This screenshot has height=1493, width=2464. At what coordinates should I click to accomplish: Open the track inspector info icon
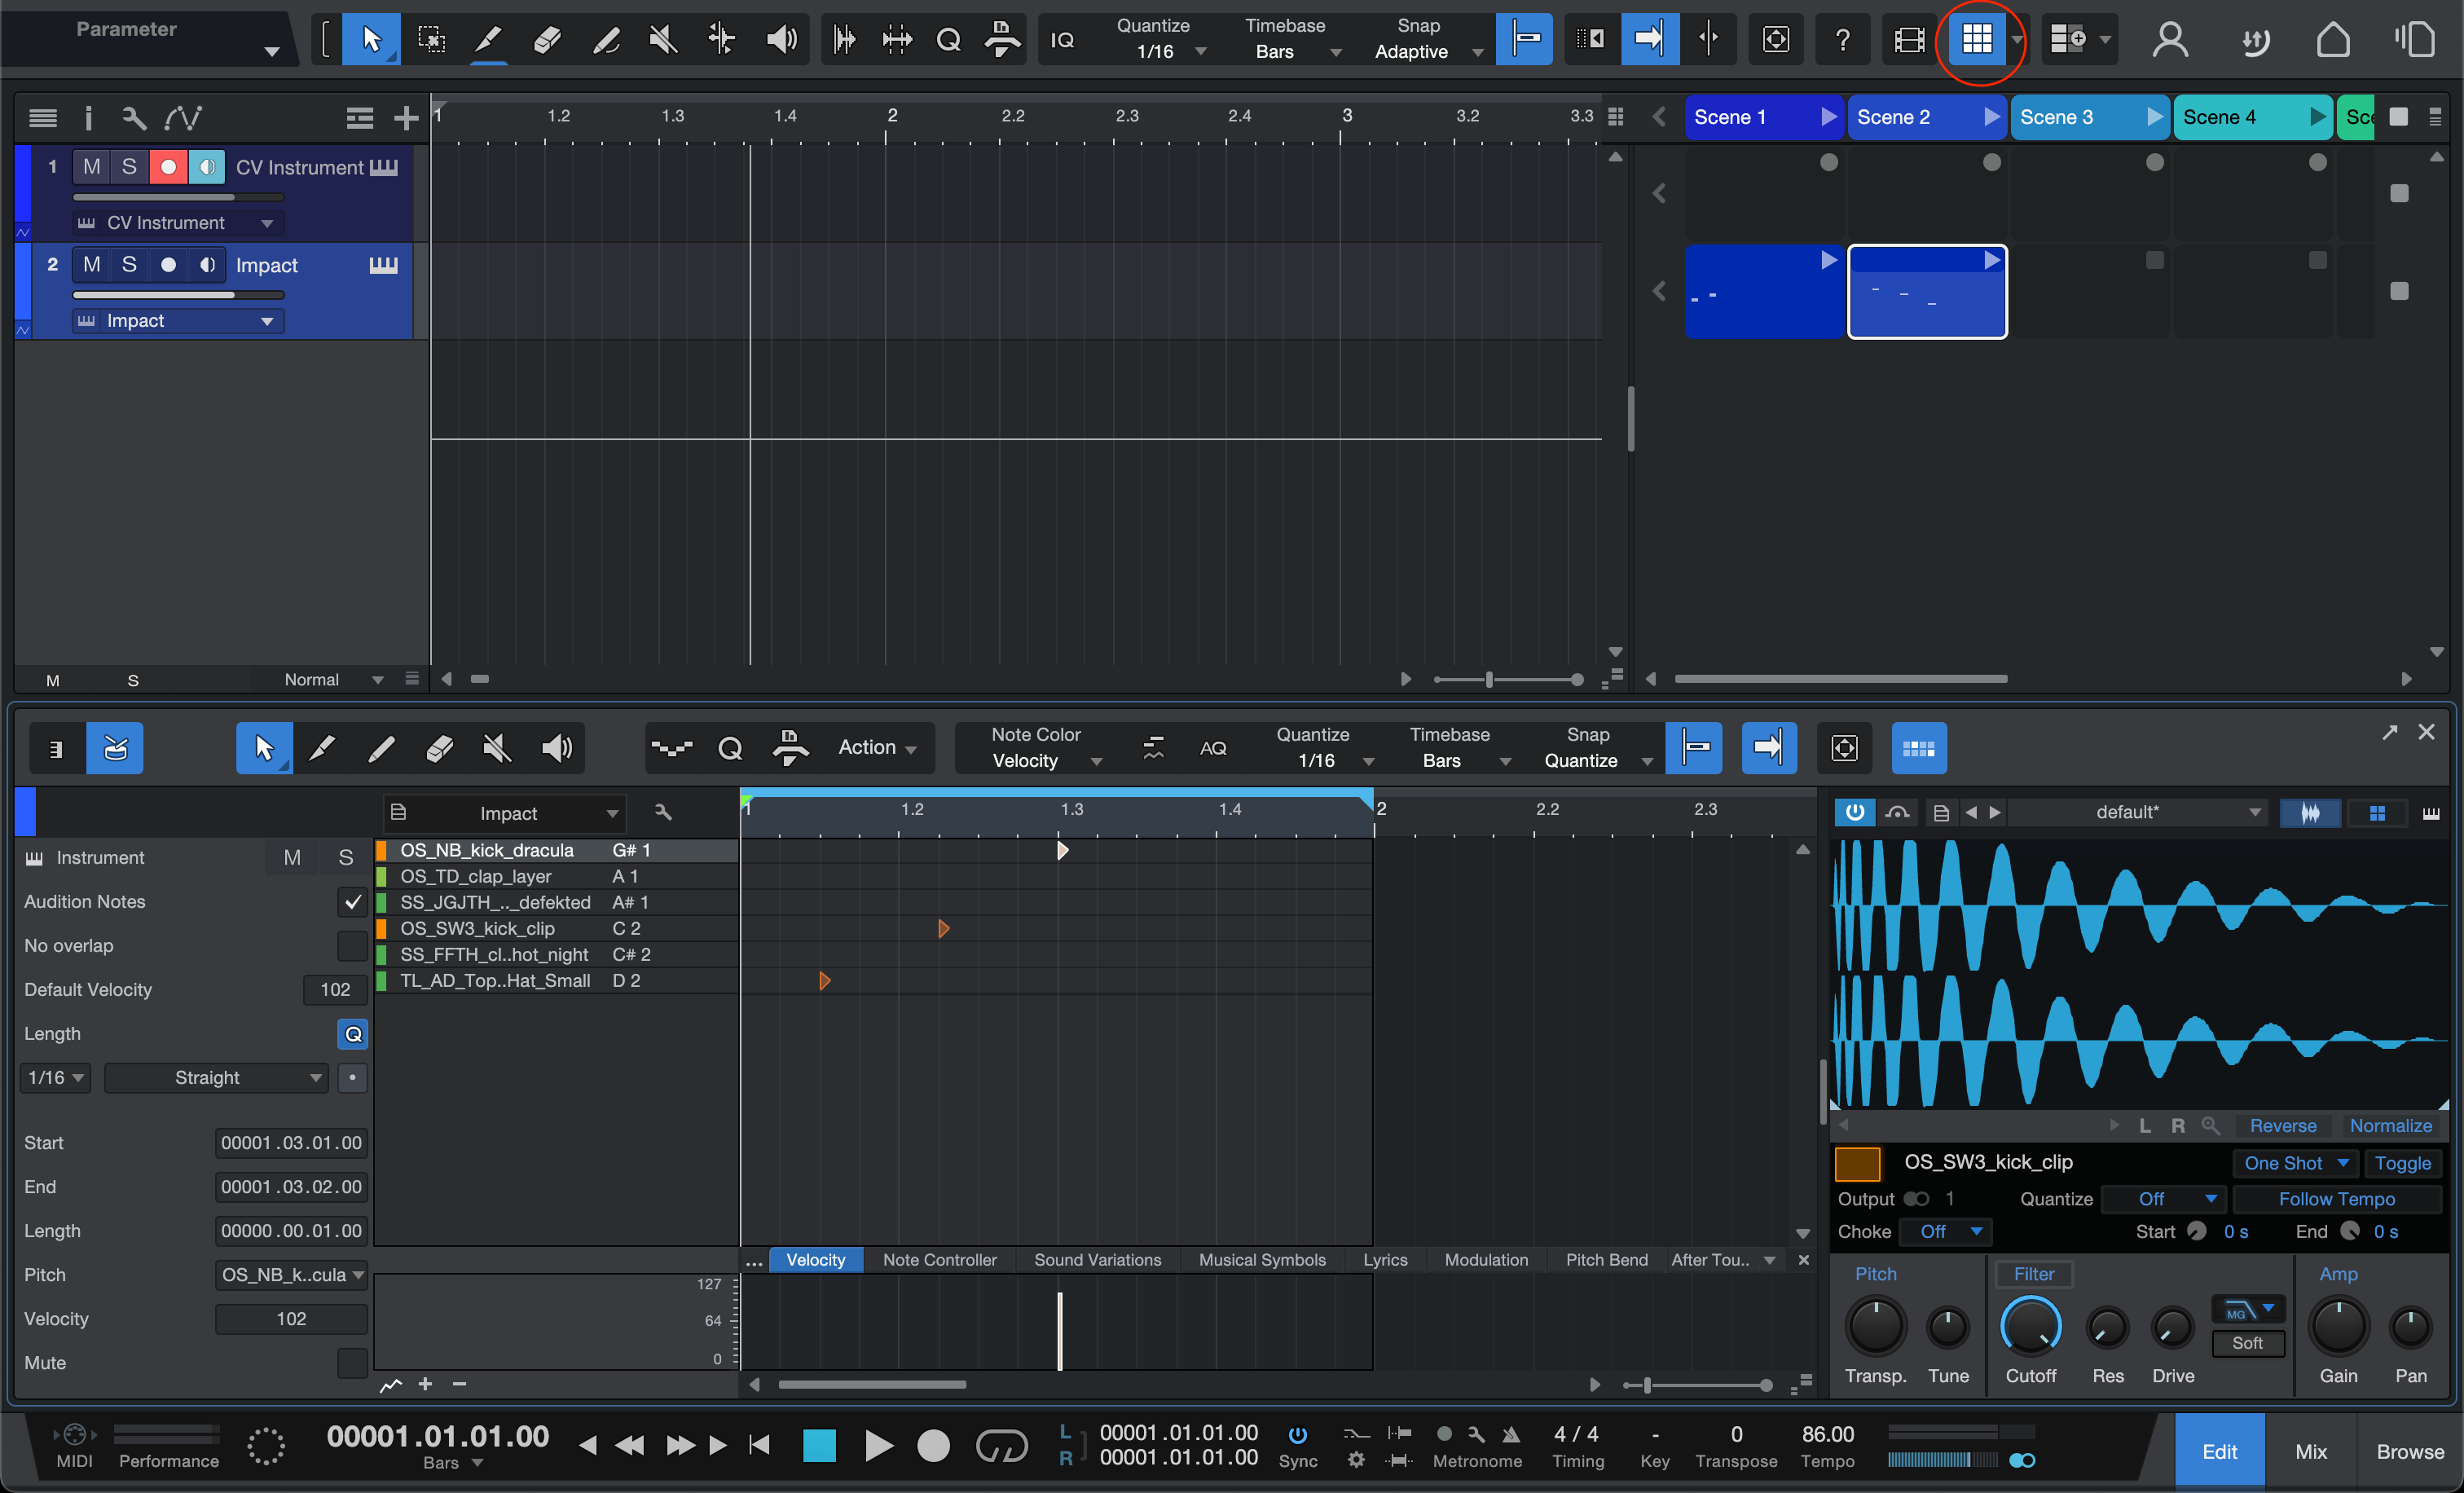(x=88, y=118)
